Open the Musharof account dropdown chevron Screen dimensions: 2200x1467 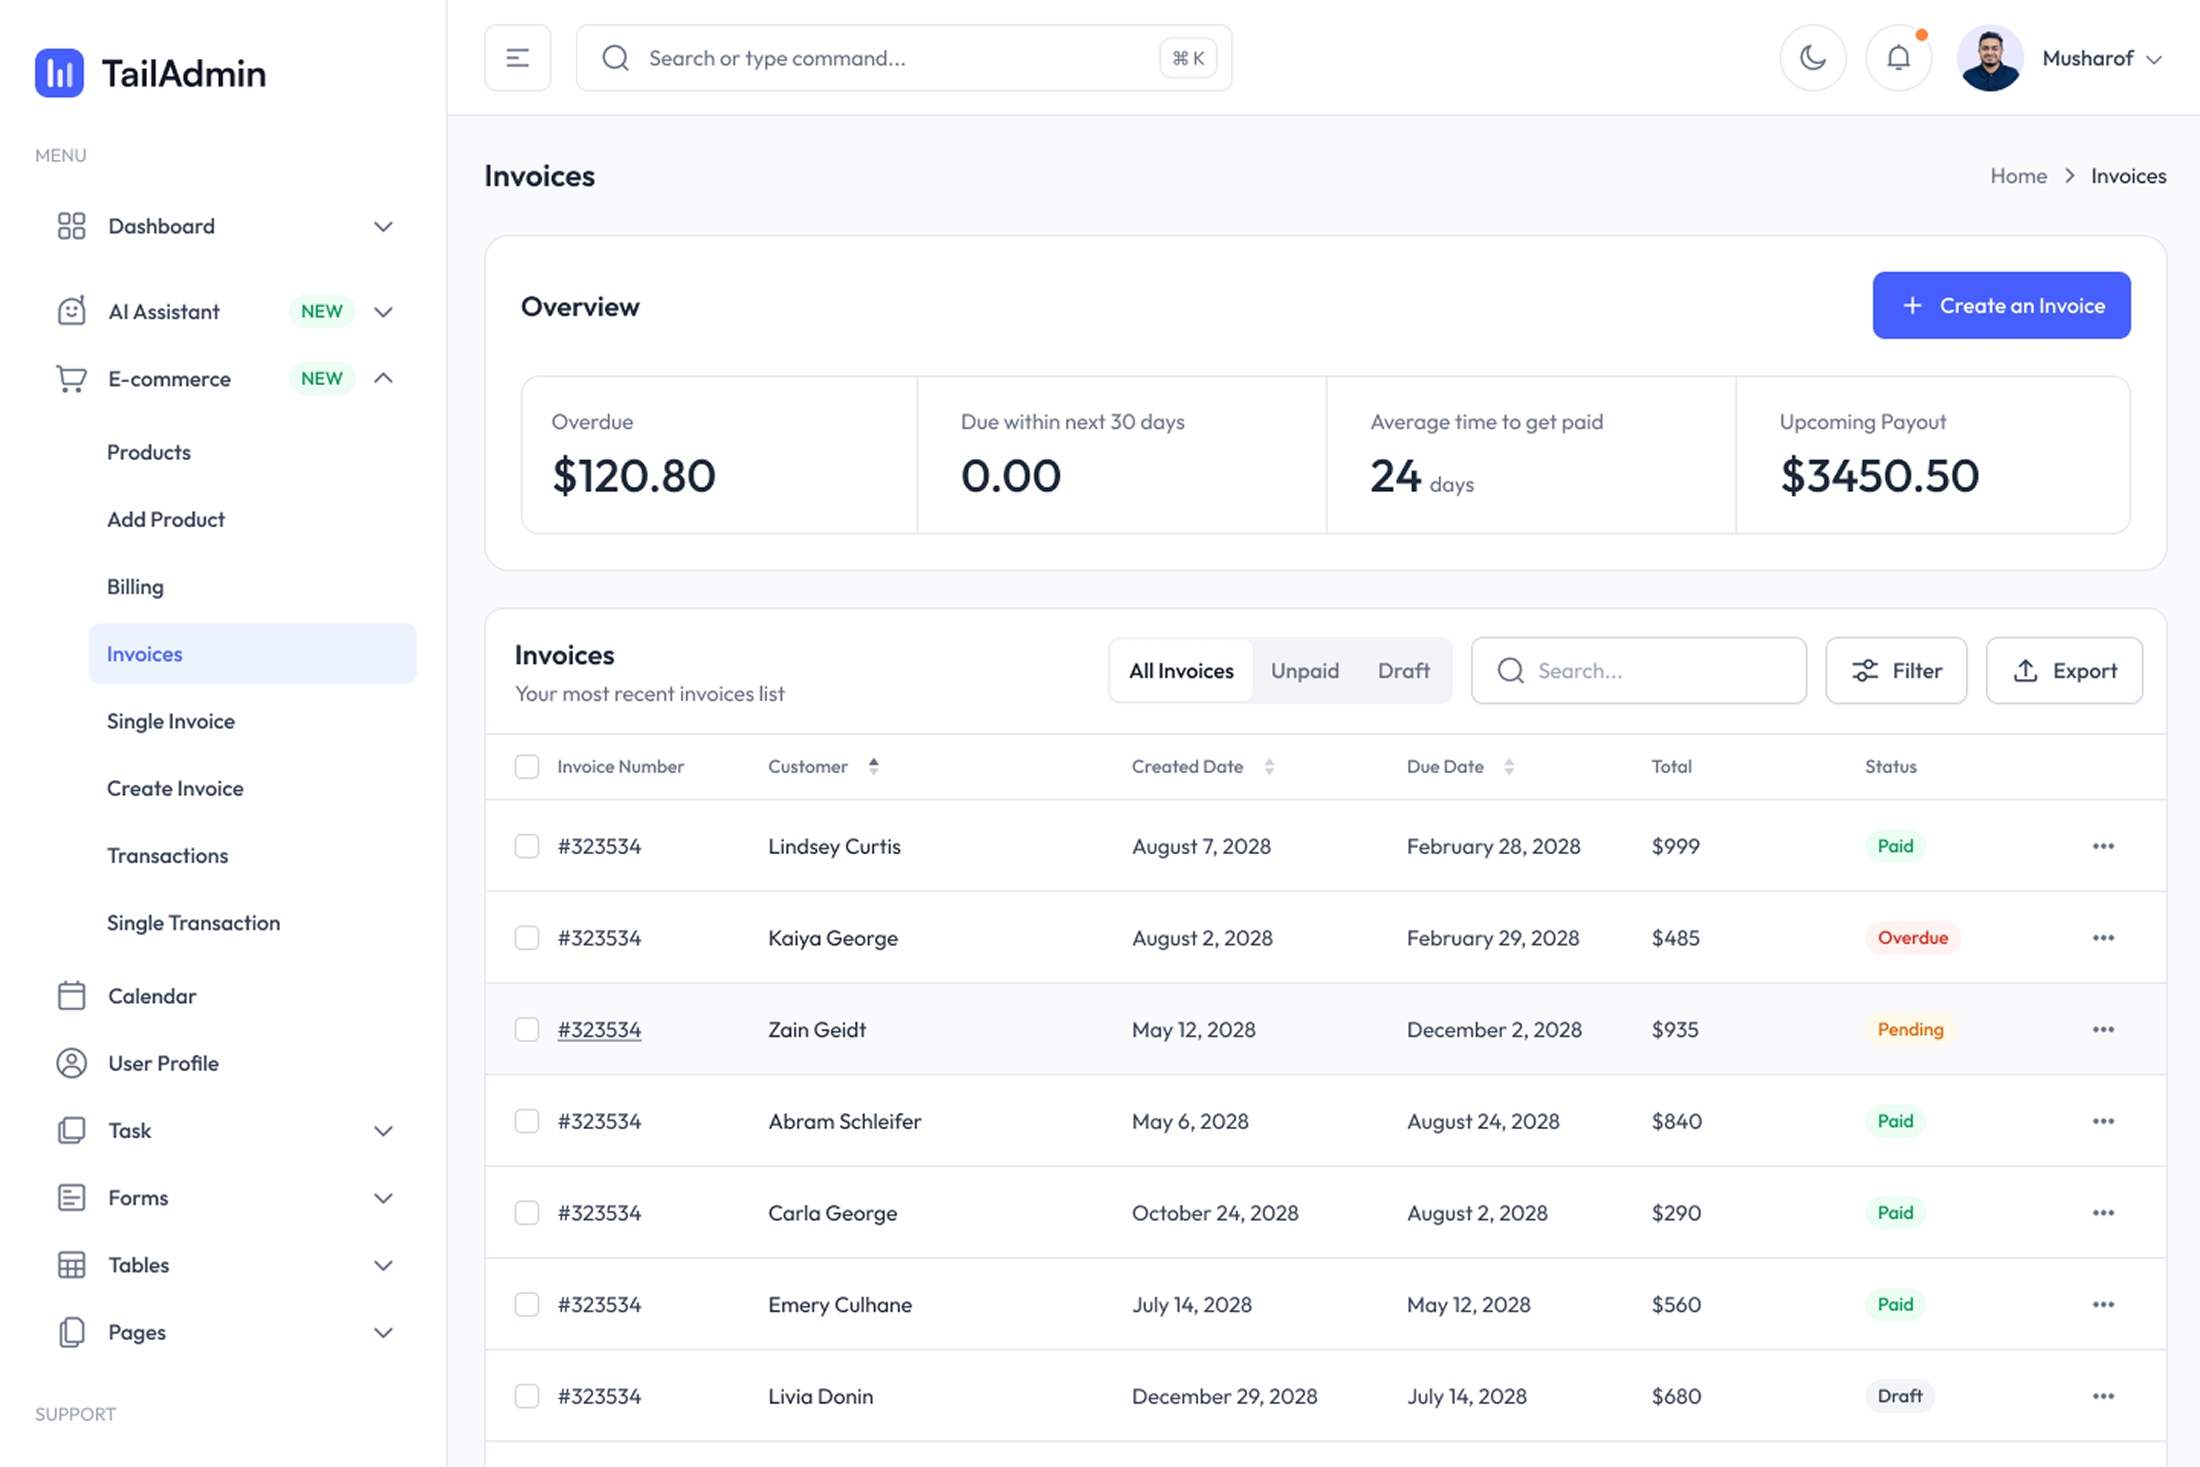point(2155,59)
